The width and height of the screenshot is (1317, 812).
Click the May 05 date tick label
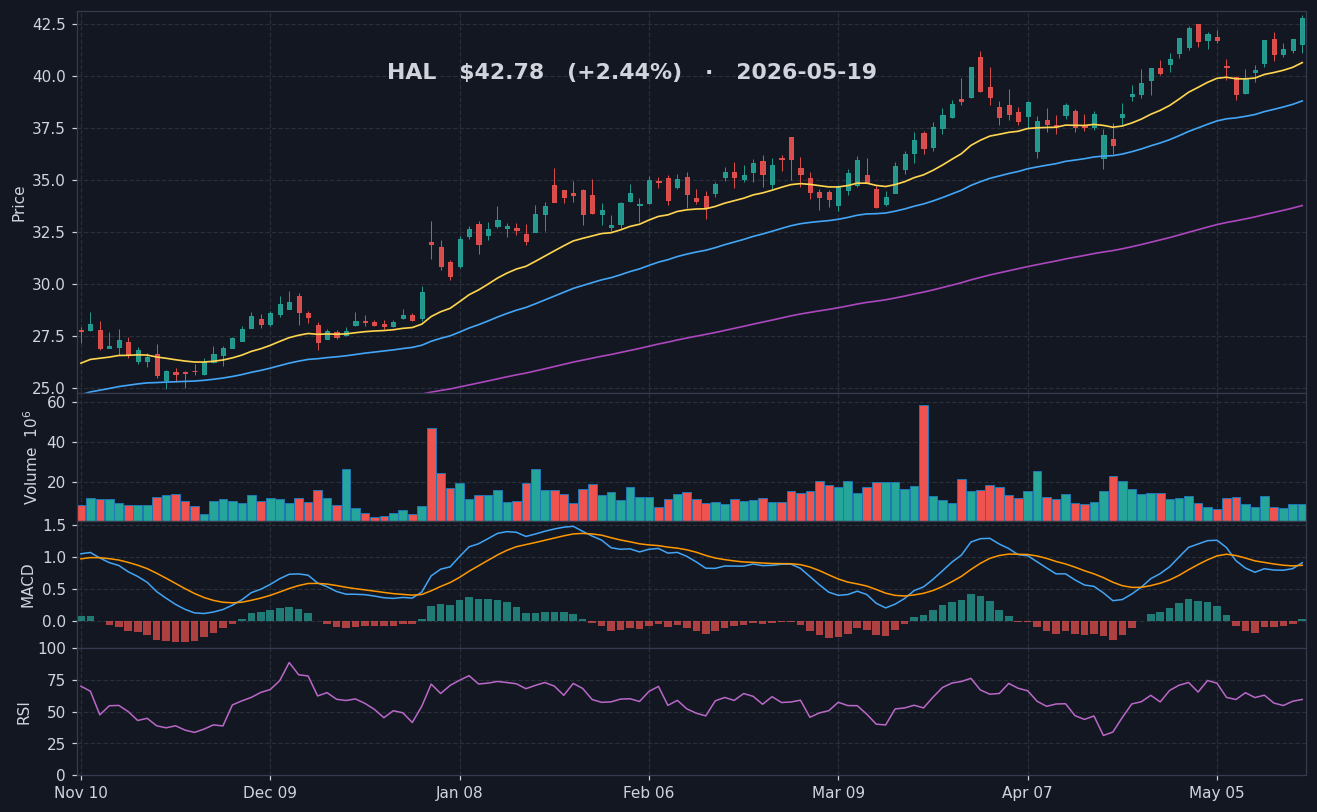click(x=1217, y=793)
